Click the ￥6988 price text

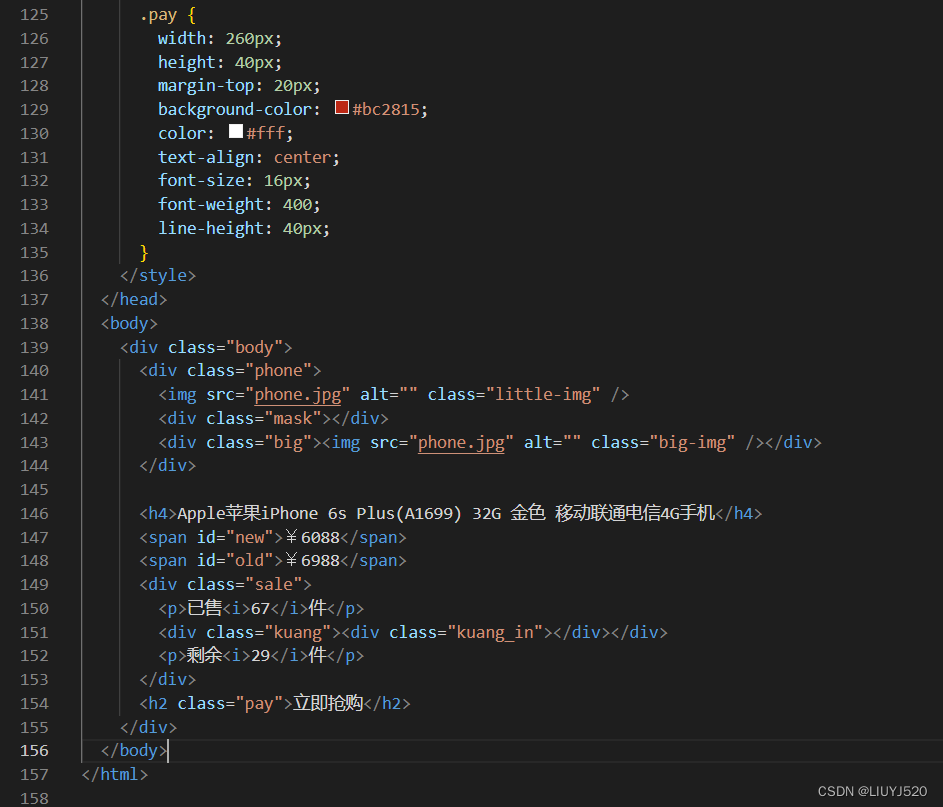click(312, 560)
